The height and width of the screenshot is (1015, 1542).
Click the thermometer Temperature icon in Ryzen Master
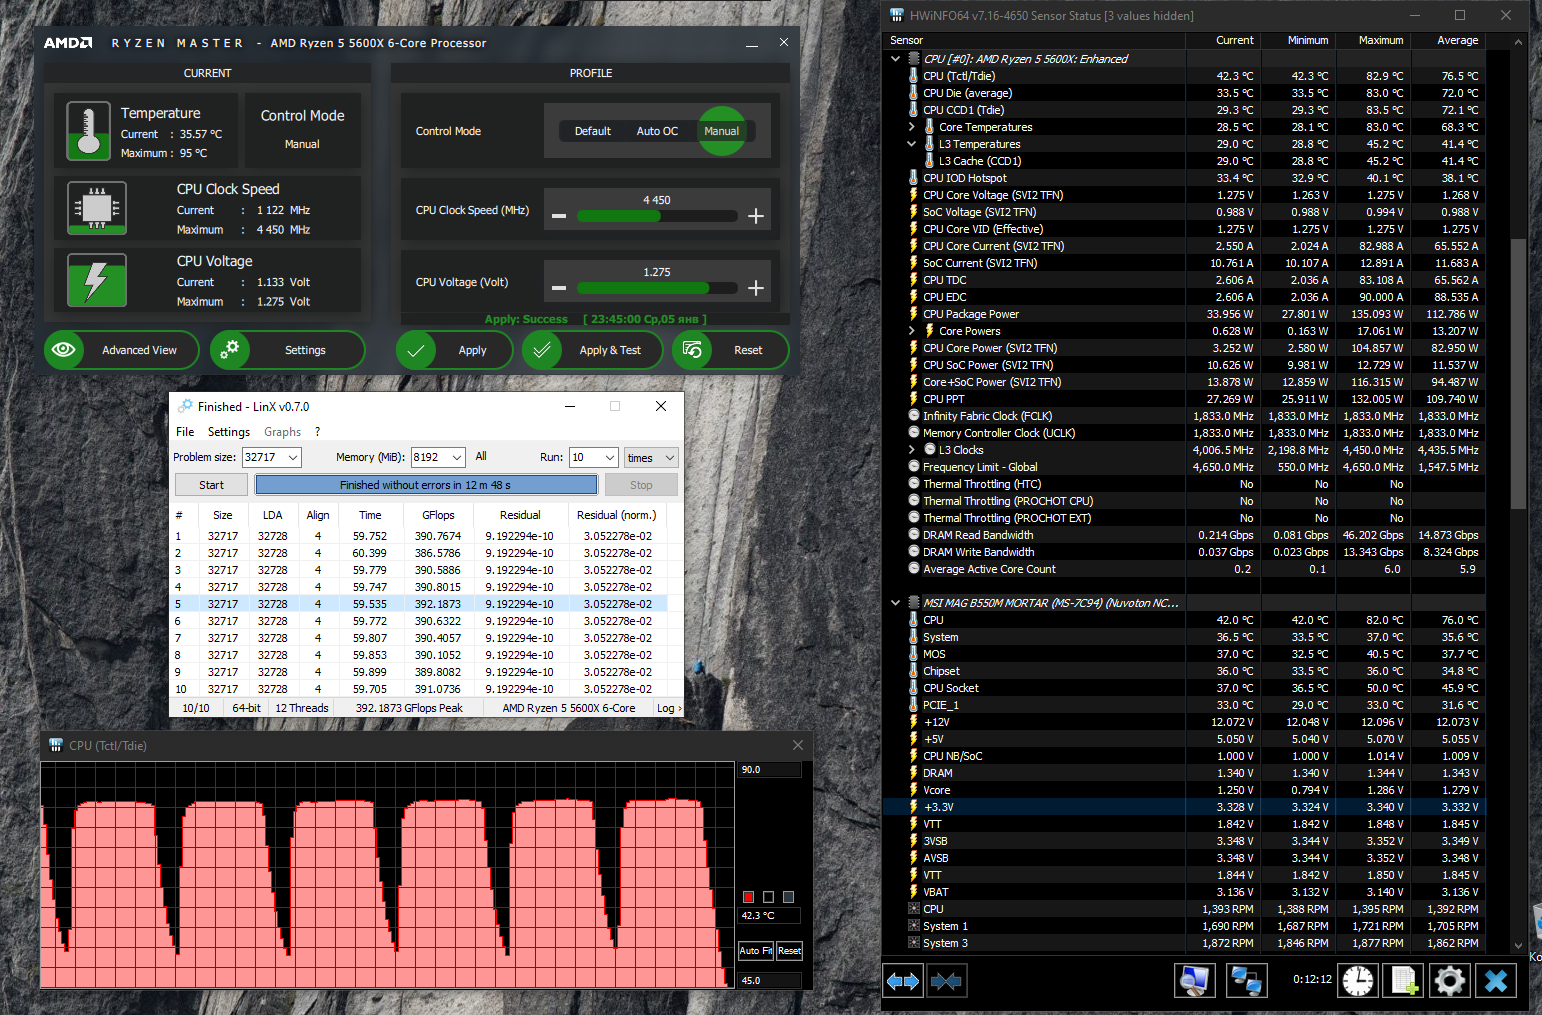(88, 131)
